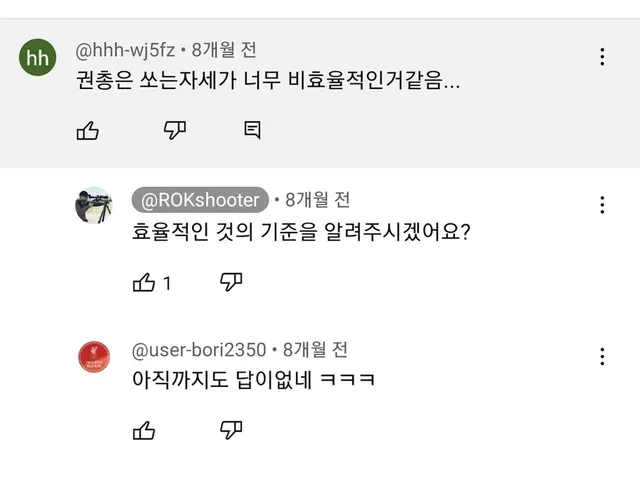Screen dimensions: 640x498
Task: Click the '8개월 전' timestamp on @user-bori2350 reply
Action: 315,349
